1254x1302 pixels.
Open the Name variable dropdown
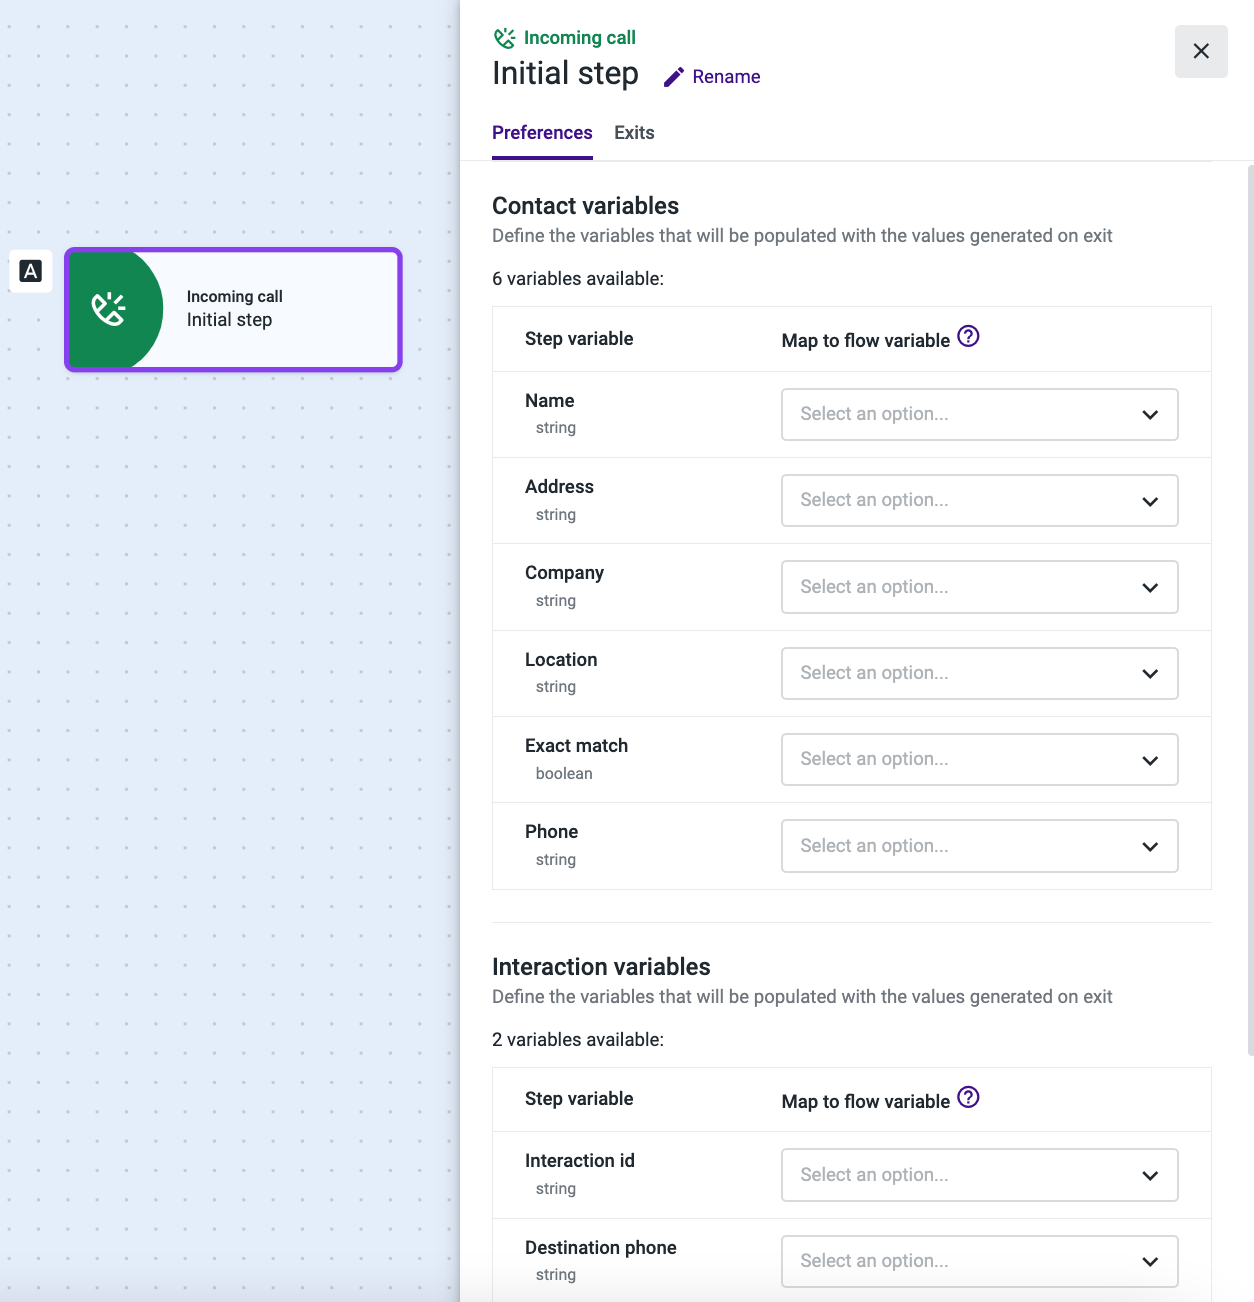tap(979, 414)
